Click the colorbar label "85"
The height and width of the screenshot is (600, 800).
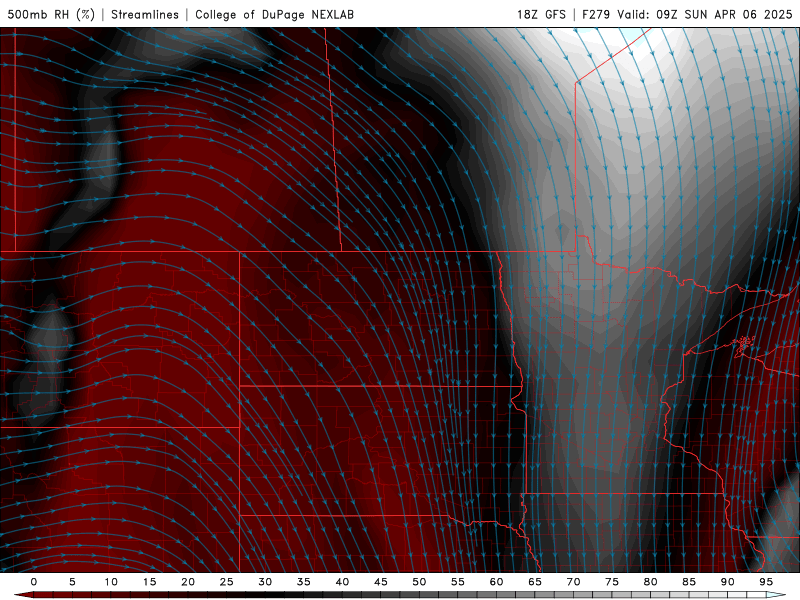[x=689, y=582]
